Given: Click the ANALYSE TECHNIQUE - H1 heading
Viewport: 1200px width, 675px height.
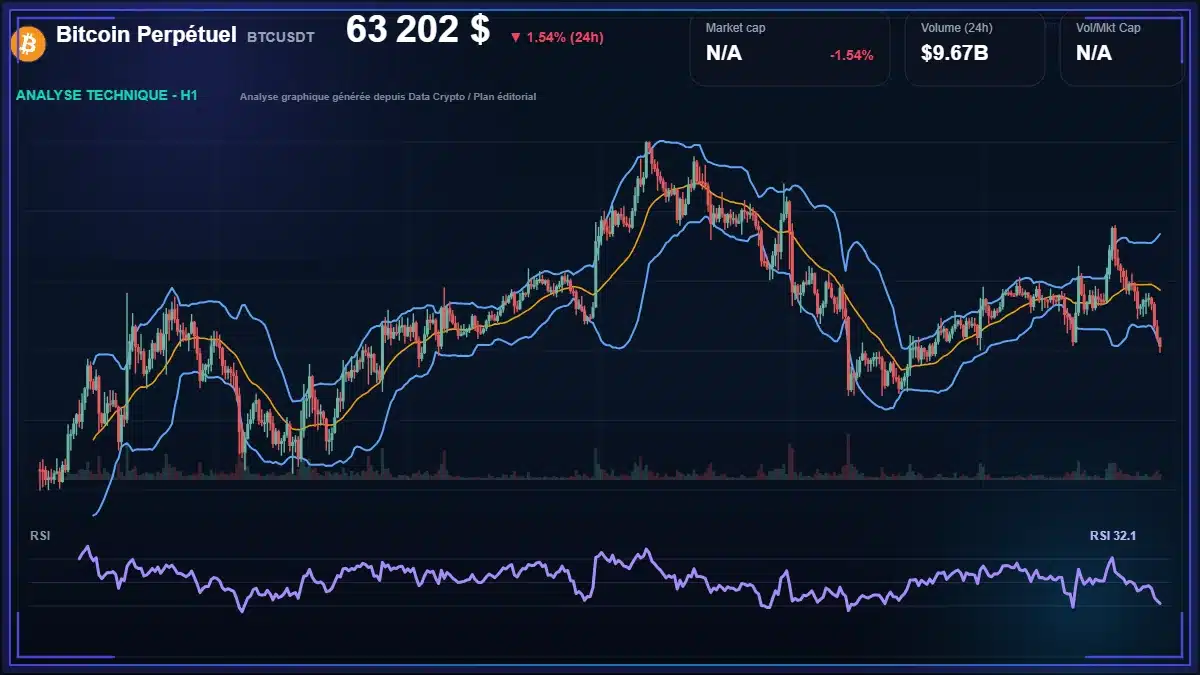Looking at the screenshot, I should (x=107, y=95).
